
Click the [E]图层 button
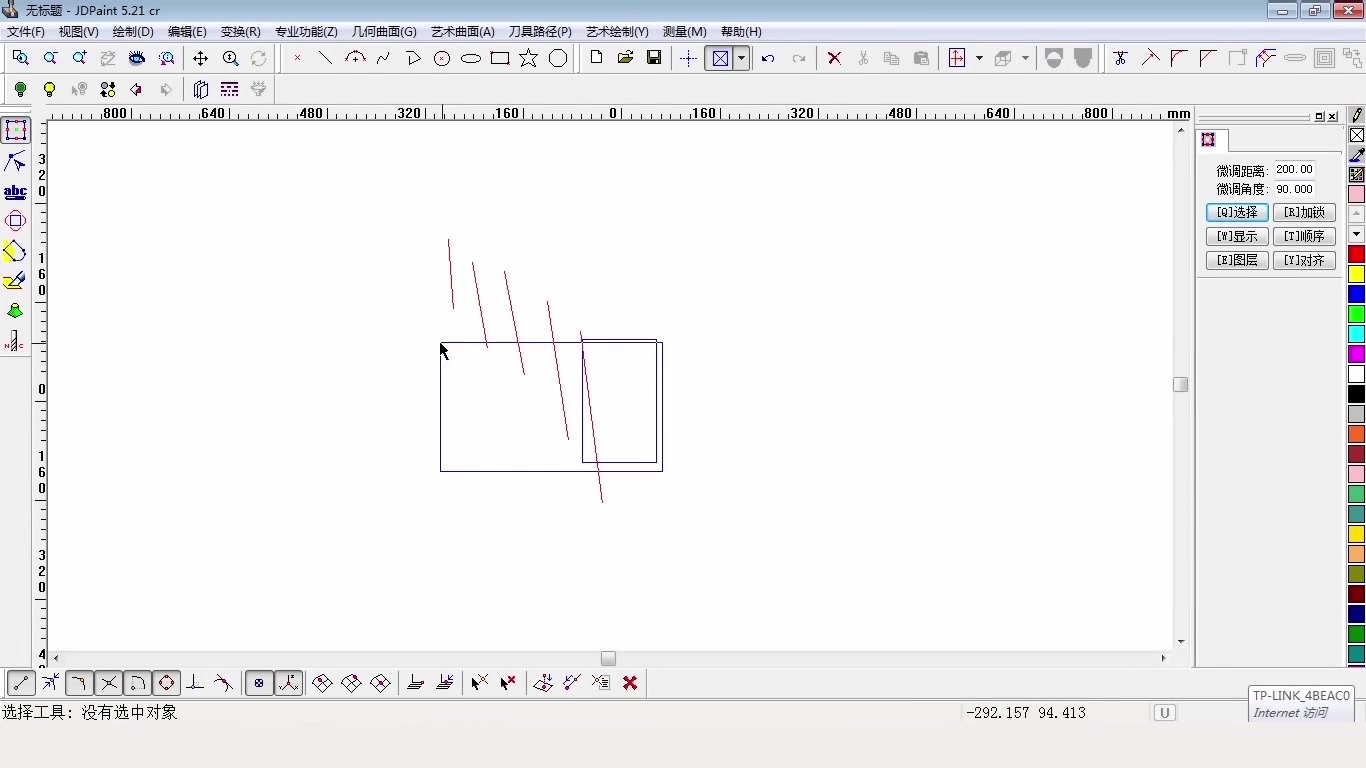coord(1237,260)
